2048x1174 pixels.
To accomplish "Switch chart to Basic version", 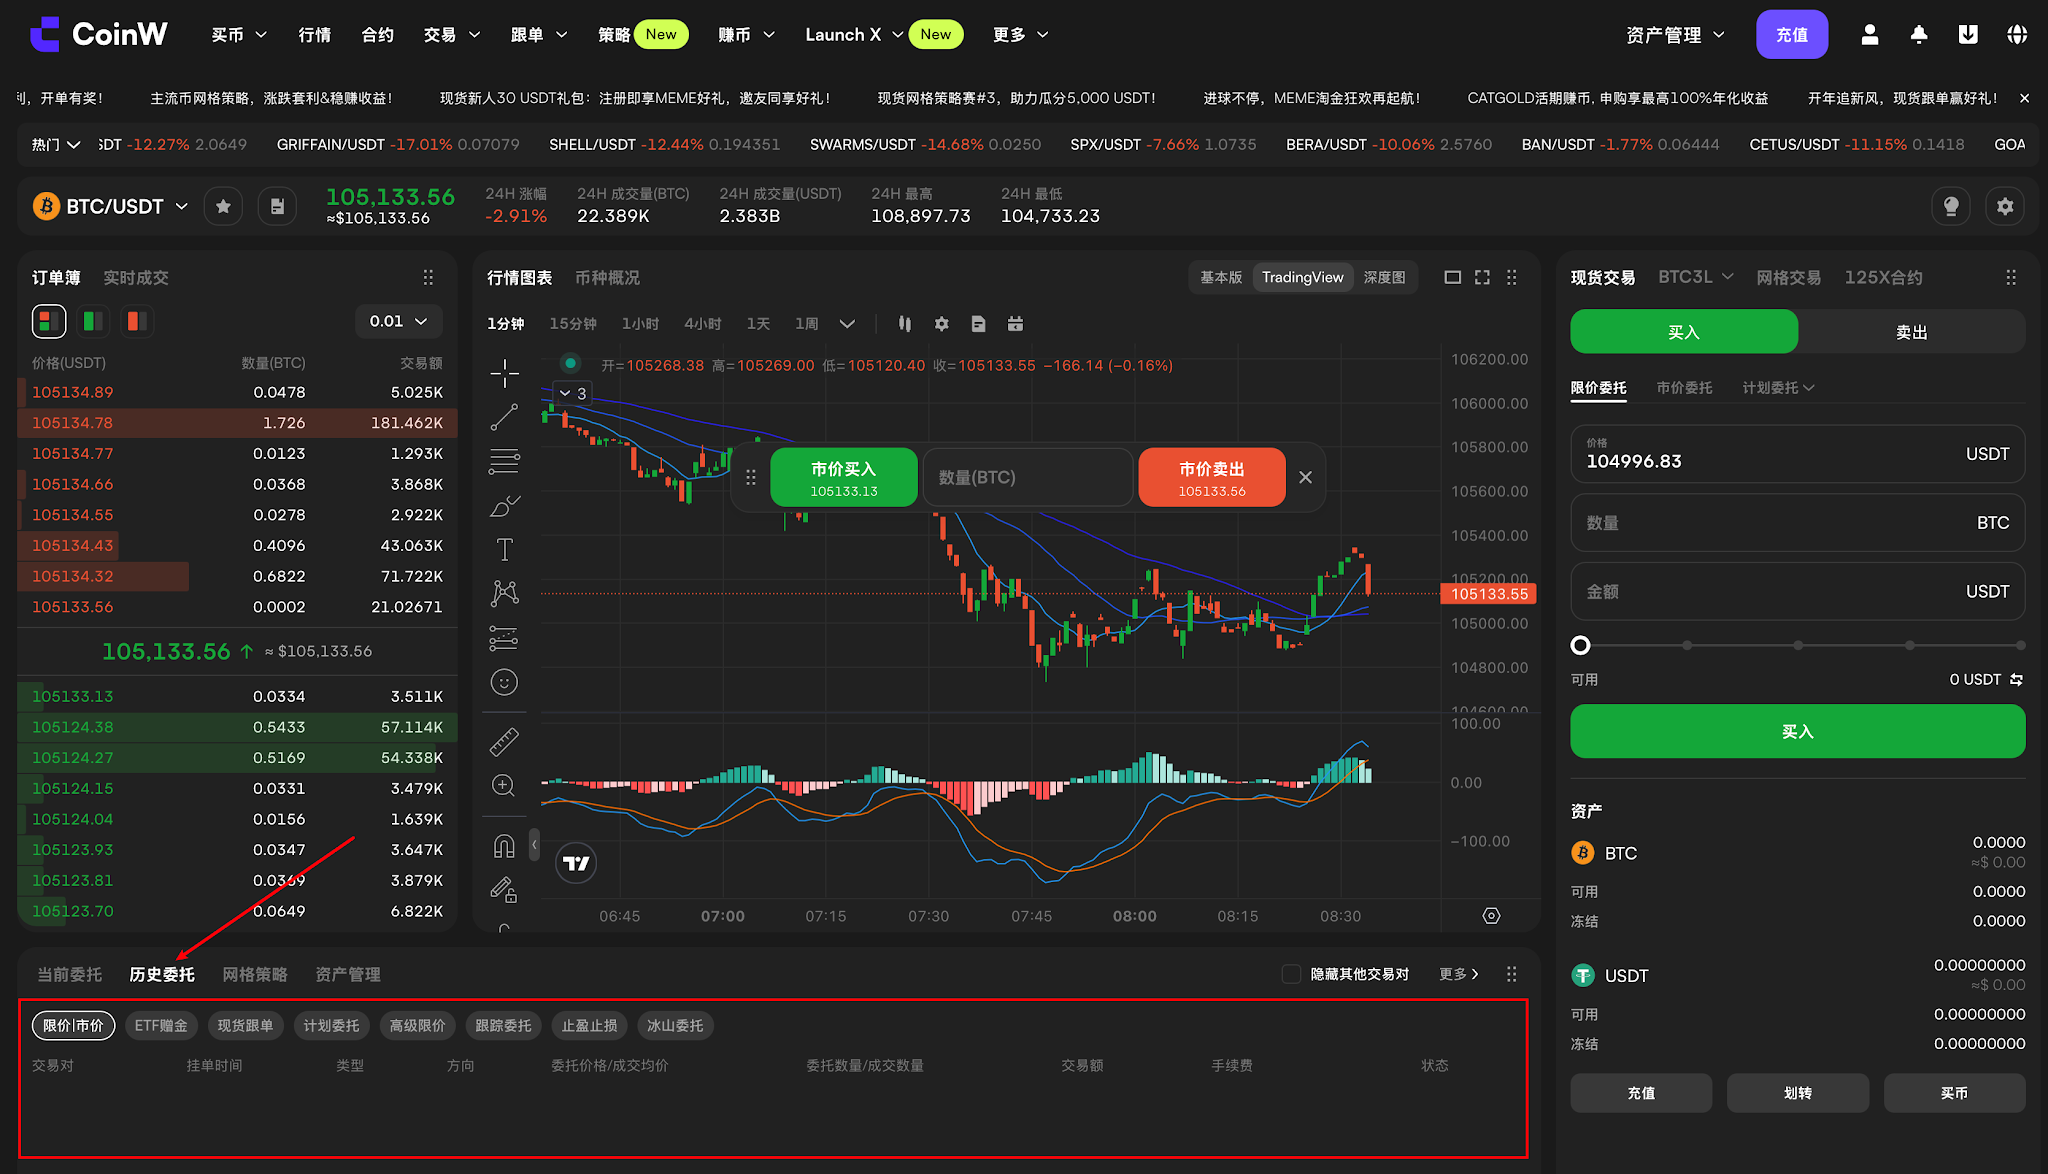I will click(1221, 277).
